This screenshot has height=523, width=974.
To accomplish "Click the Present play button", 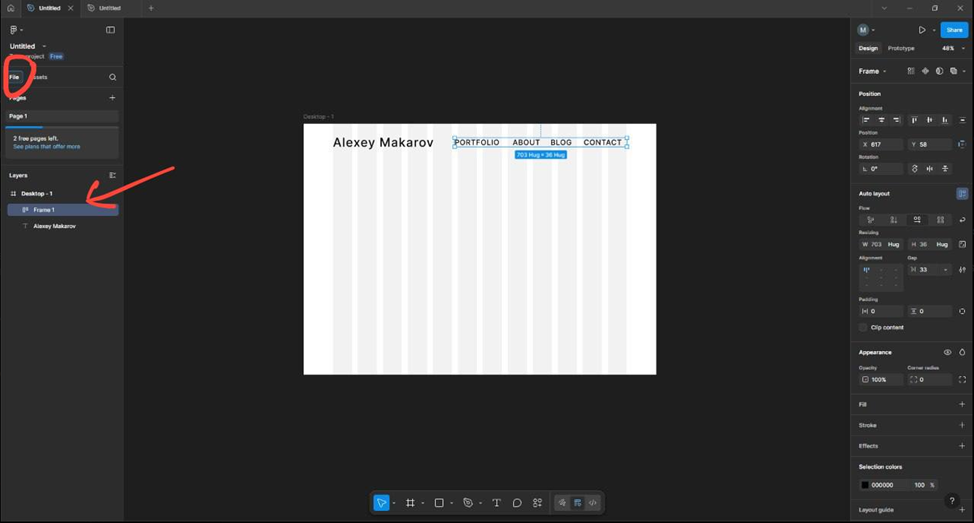I will pos(921,30).
